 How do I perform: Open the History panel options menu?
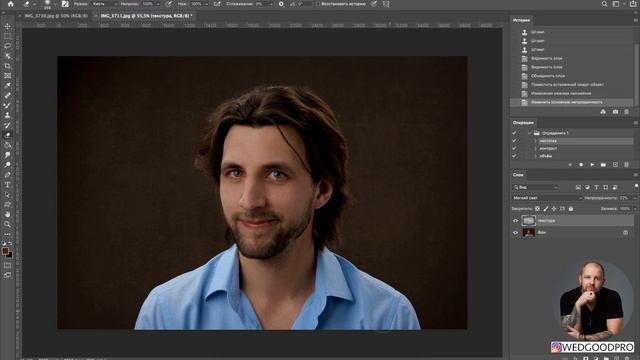(x=636, y=20)
